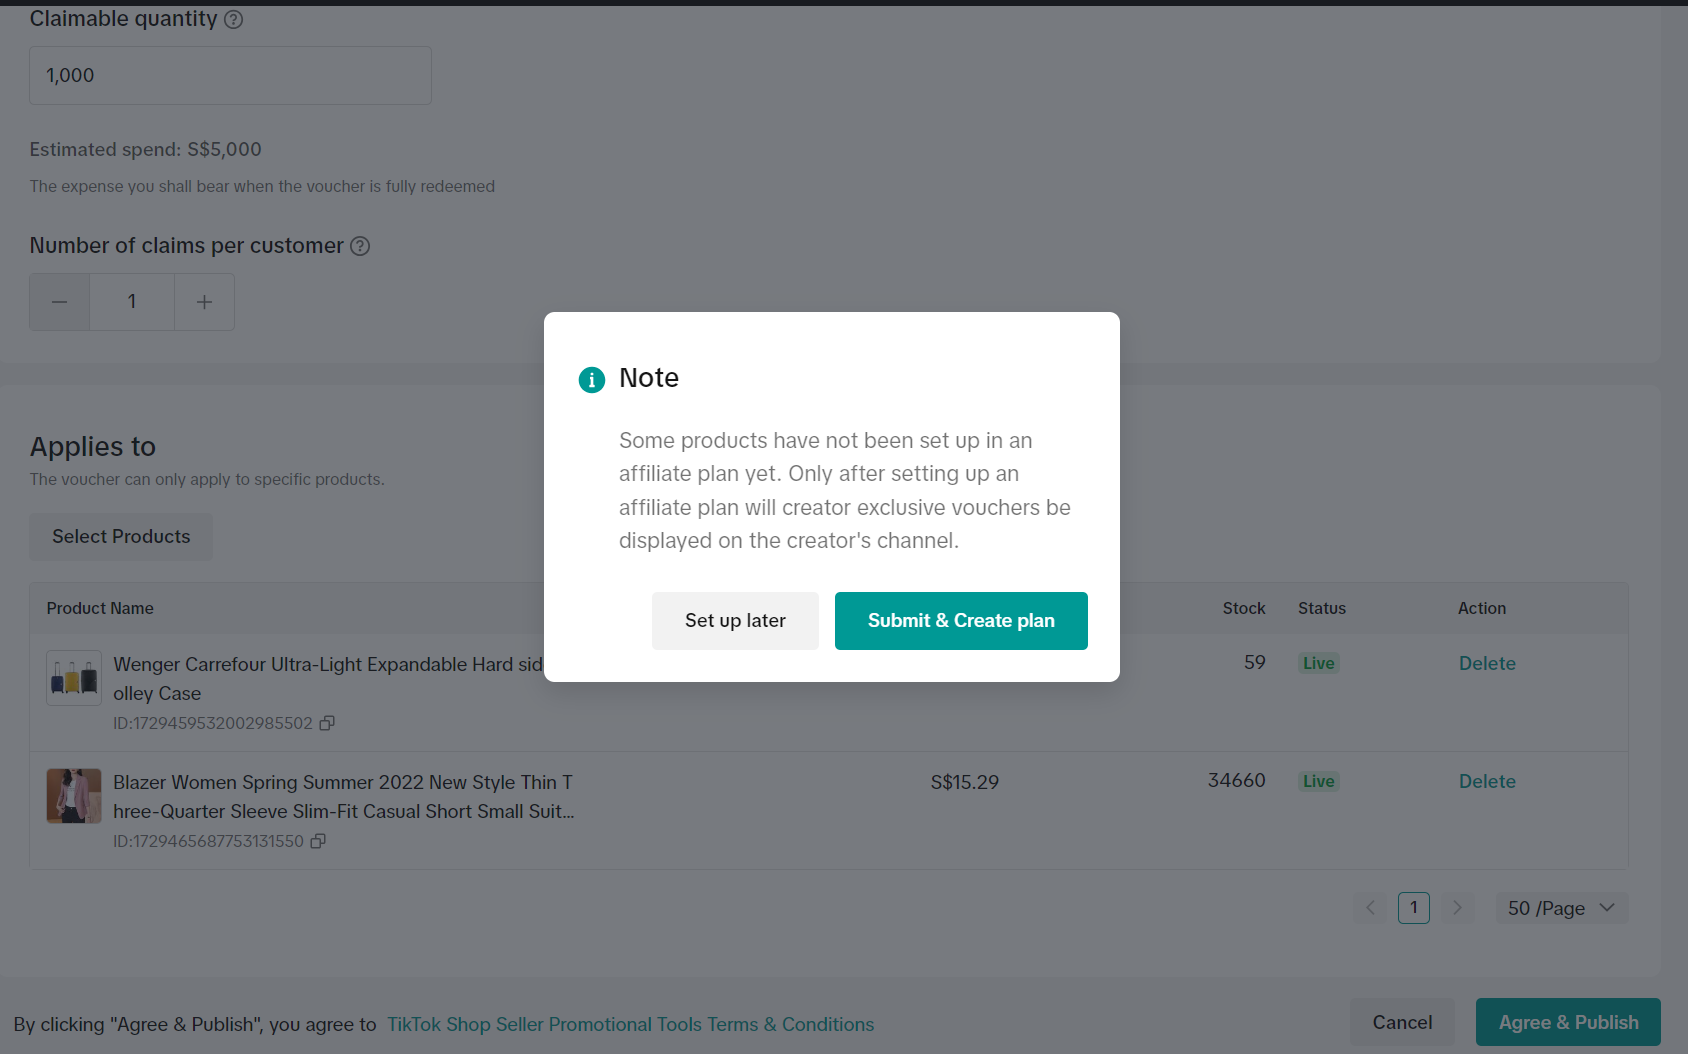Open the Select Products picker
Viewport: 1688px width, 1054px height.
point(121,537)
